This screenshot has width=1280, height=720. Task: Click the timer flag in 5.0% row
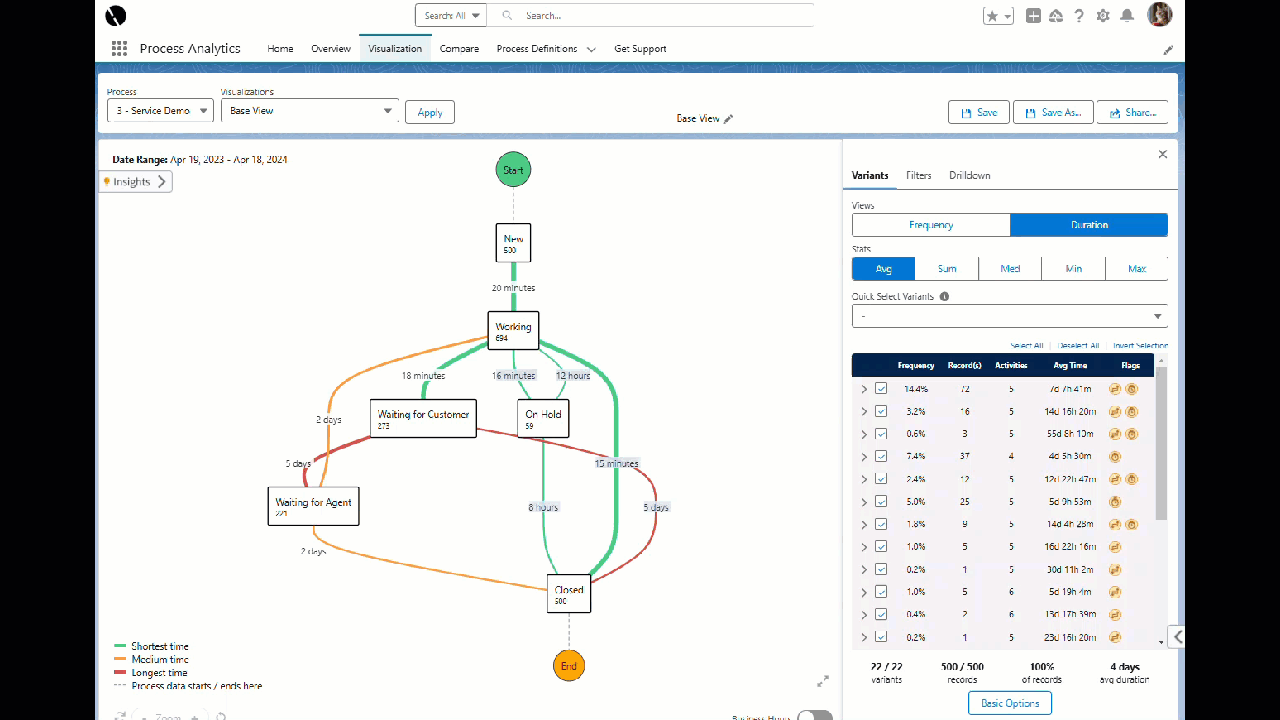point(1115,502)
